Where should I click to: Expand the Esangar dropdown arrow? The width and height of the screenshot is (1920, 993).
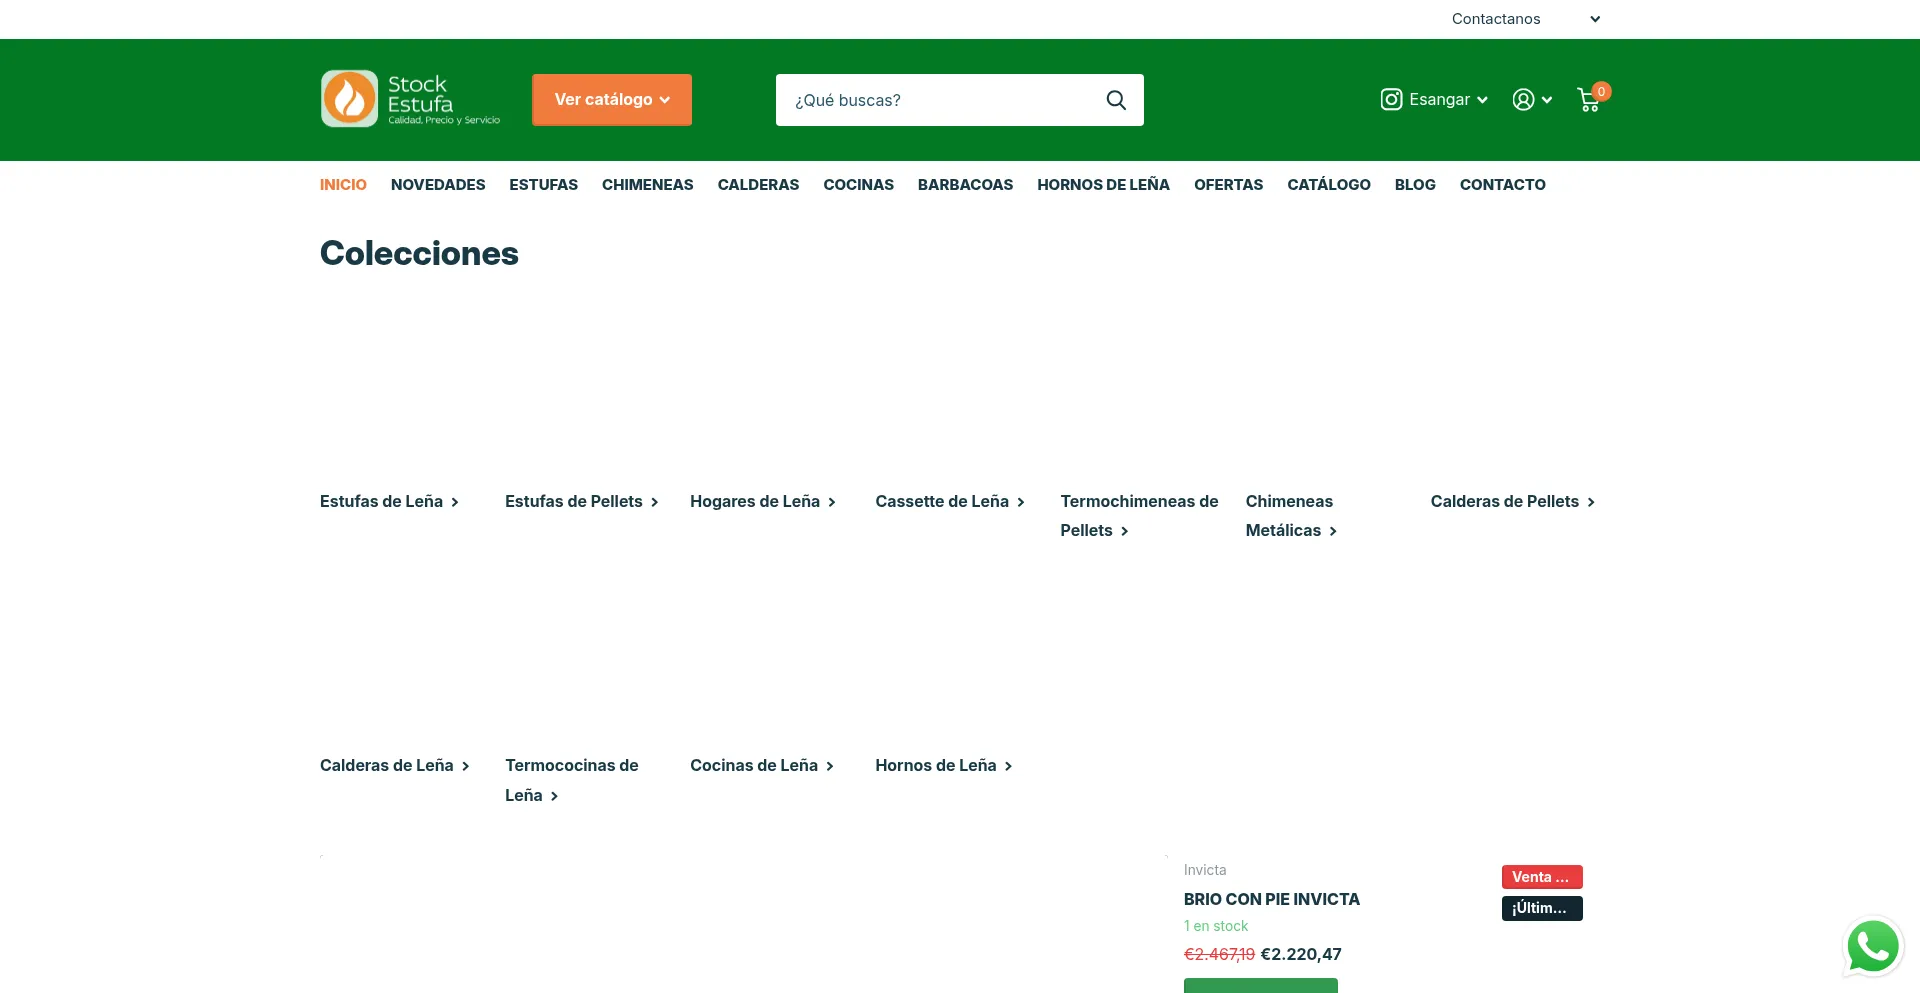pos(1482,100)
